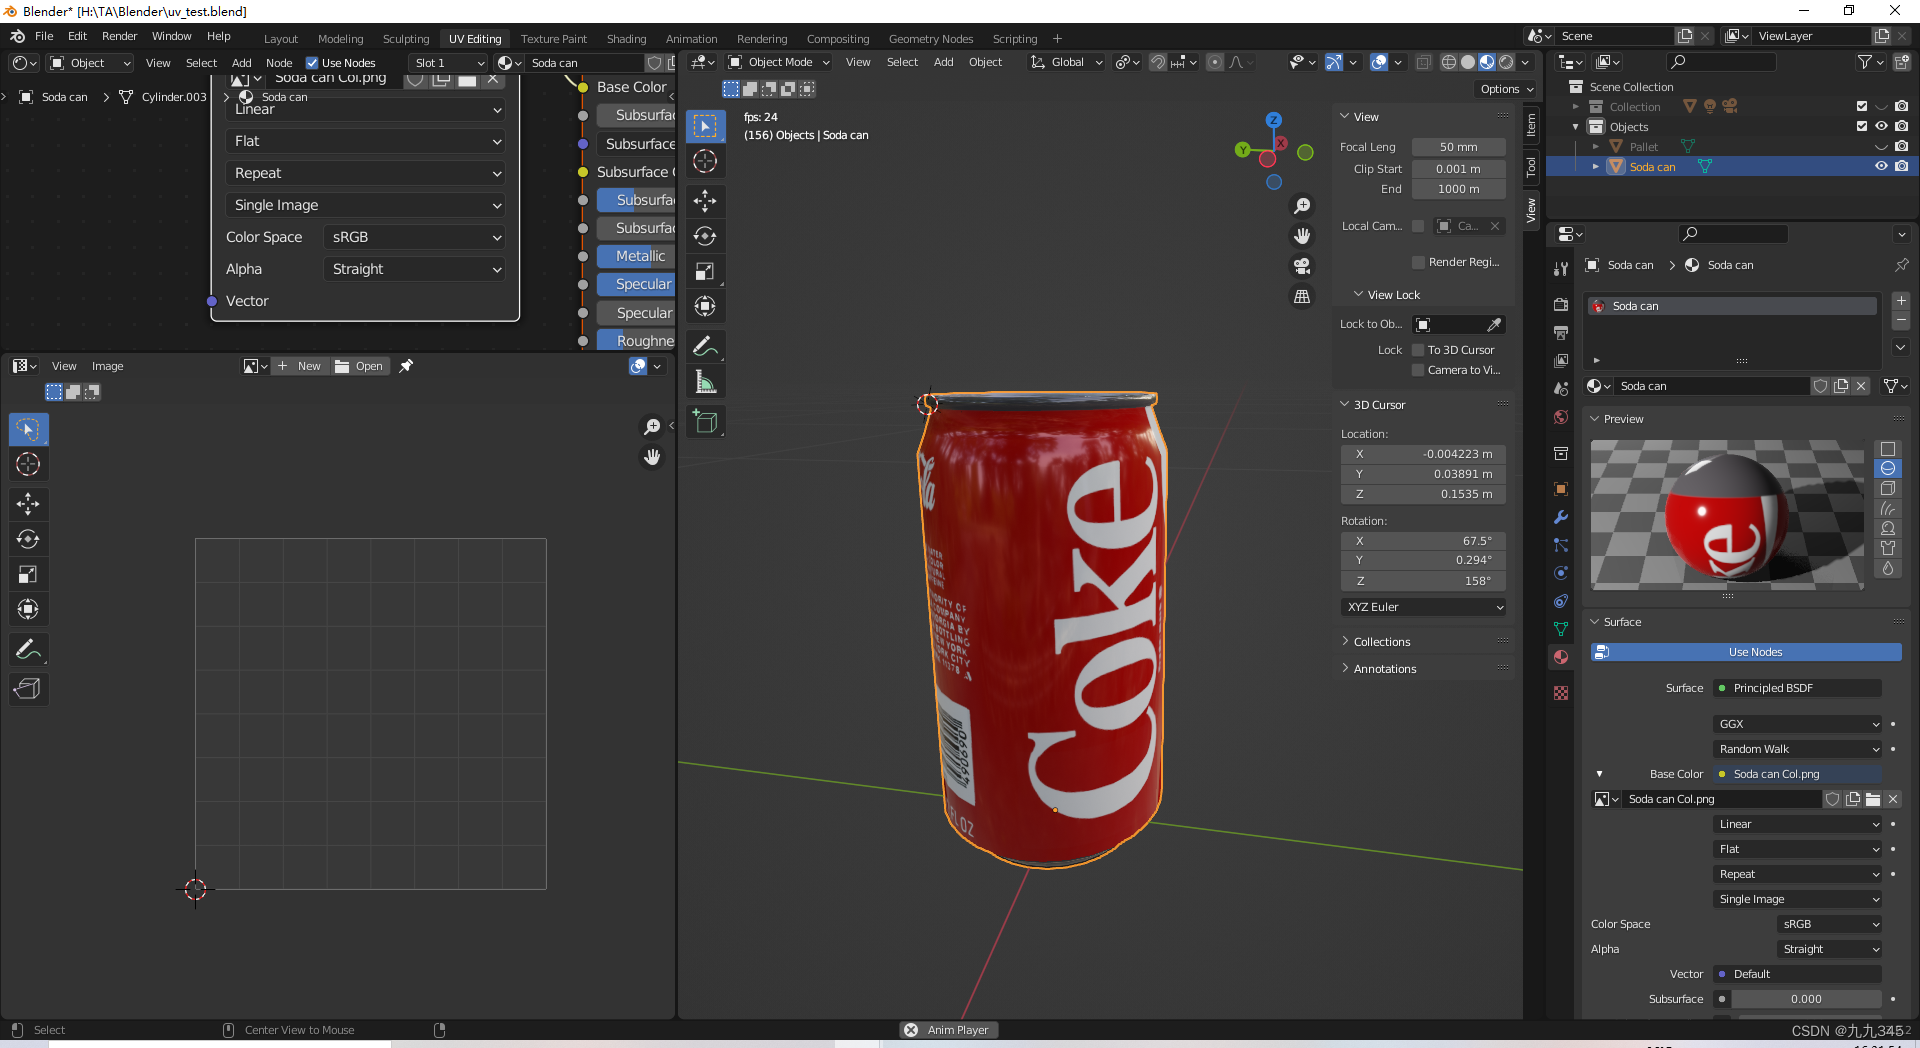Open the Slot 1 dropdown
Screen dimensions: 1920x1048
(x=448, y=63)
